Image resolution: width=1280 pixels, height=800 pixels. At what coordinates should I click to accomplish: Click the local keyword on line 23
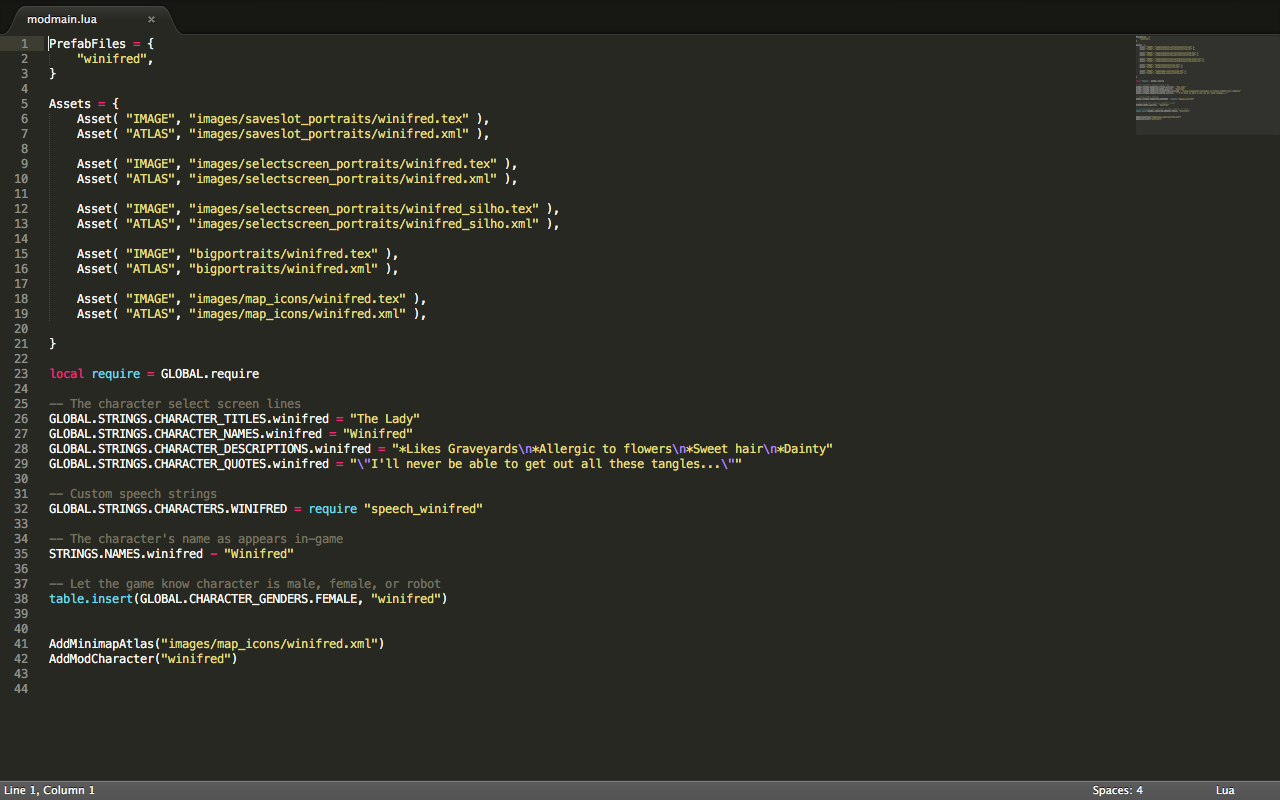66,374
